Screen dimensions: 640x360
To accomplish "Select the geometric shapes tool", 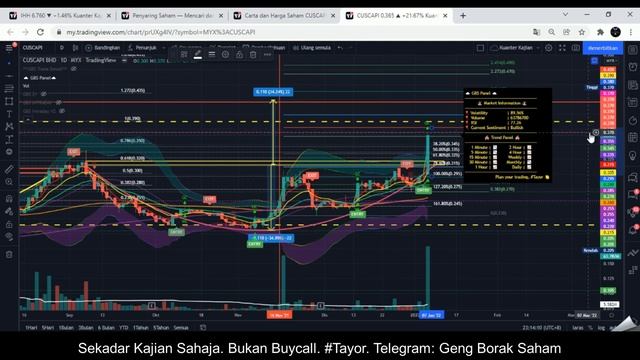I will coord(9,101).
